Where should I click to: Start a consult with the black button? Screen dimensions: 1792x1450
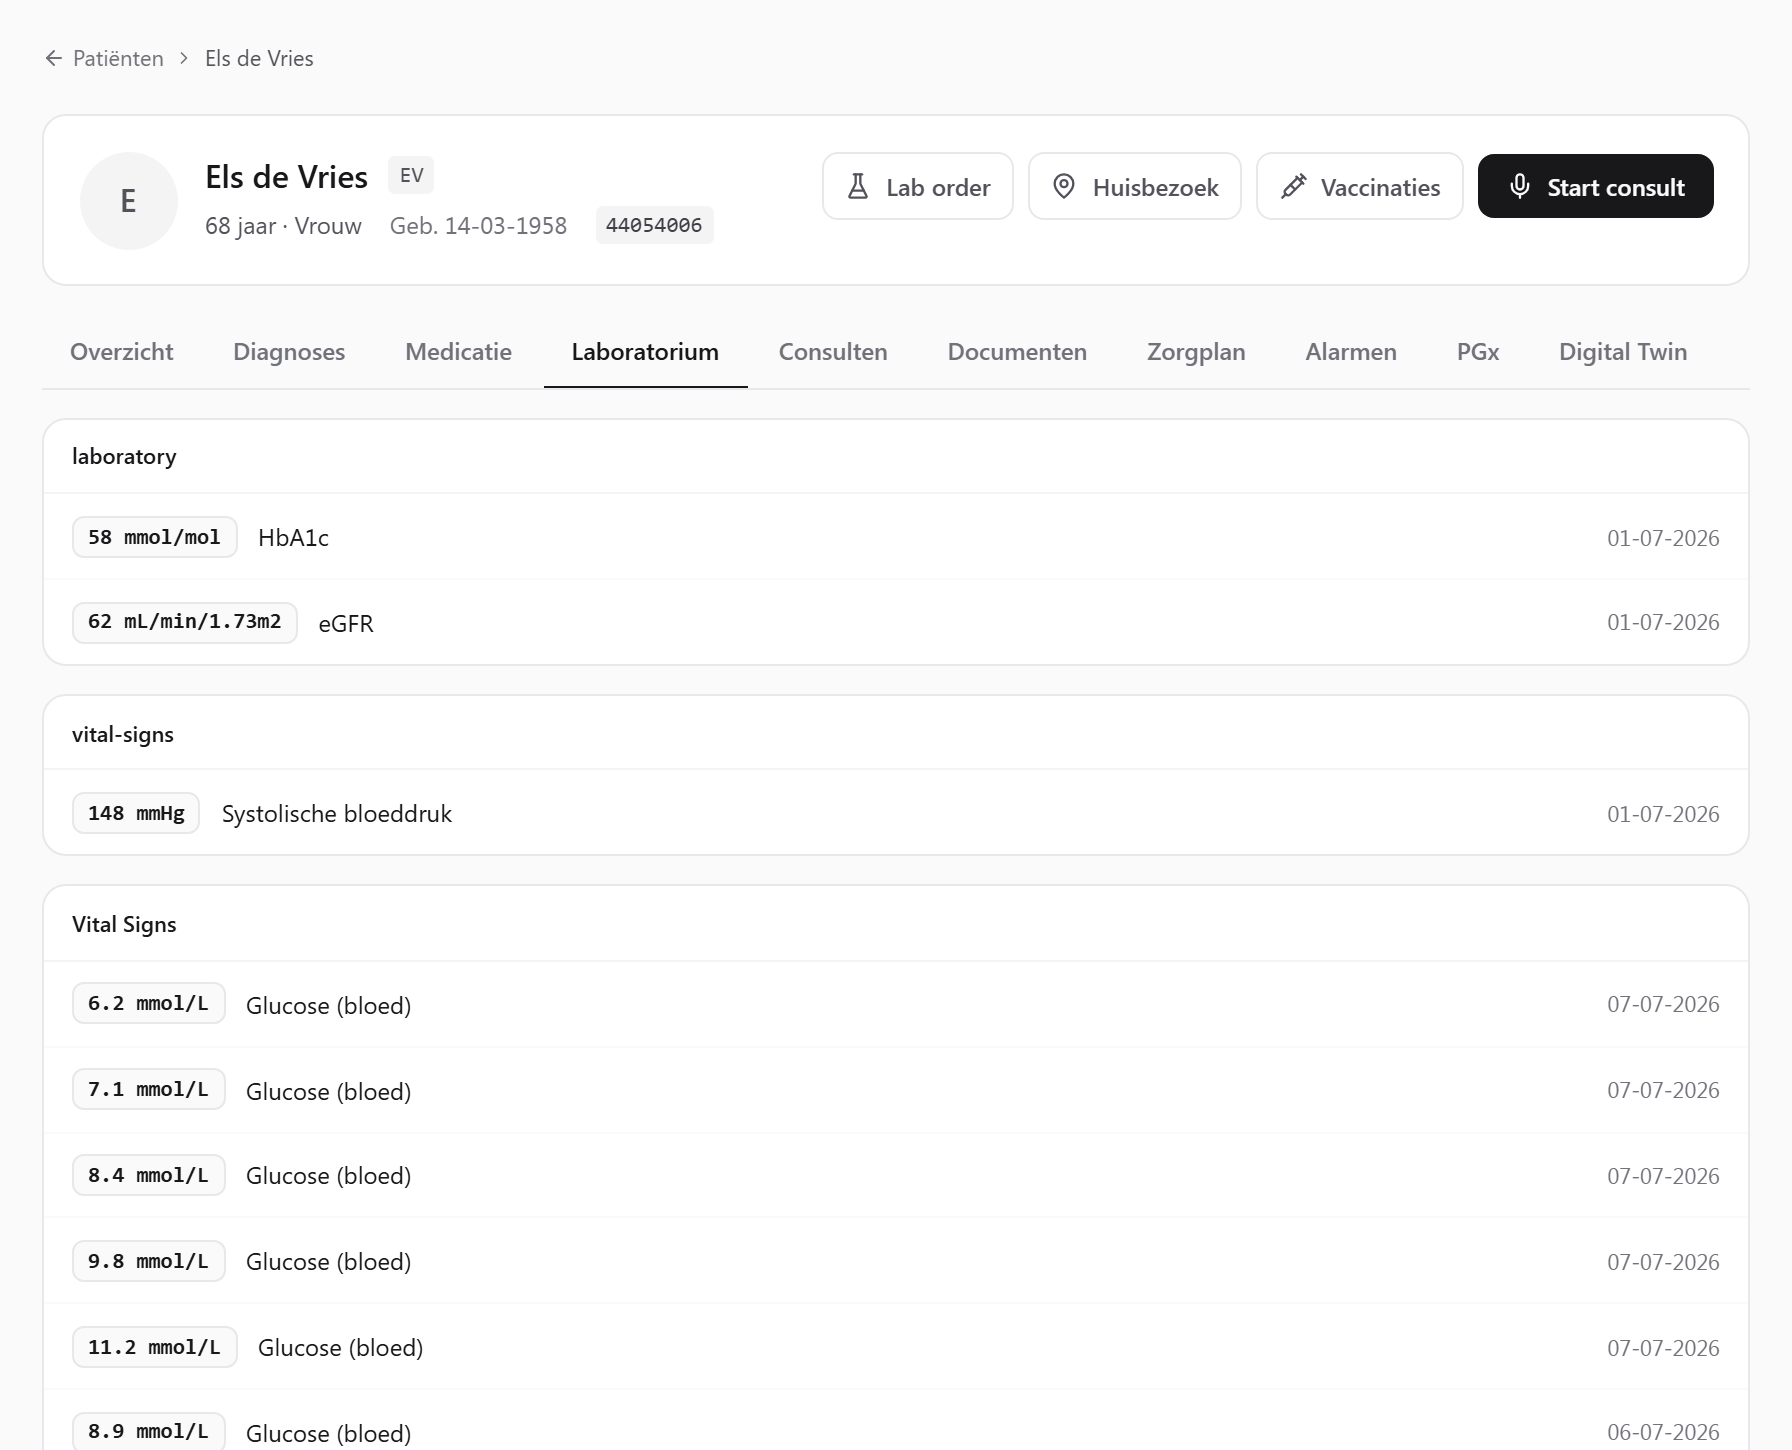tap(1596, 186)
